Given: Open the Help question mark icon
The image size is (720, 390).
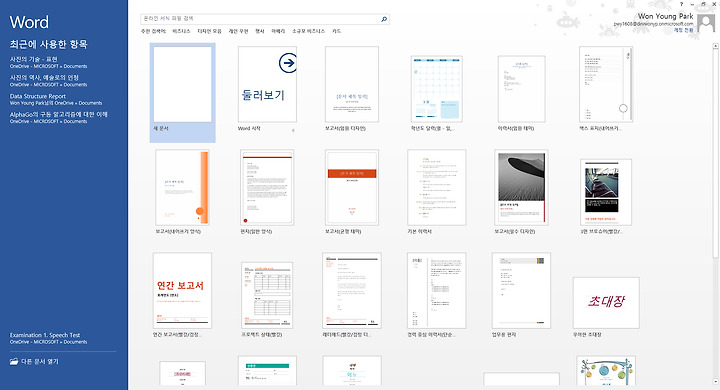Looking at the screenshot, I should click(x=681, y=4).
